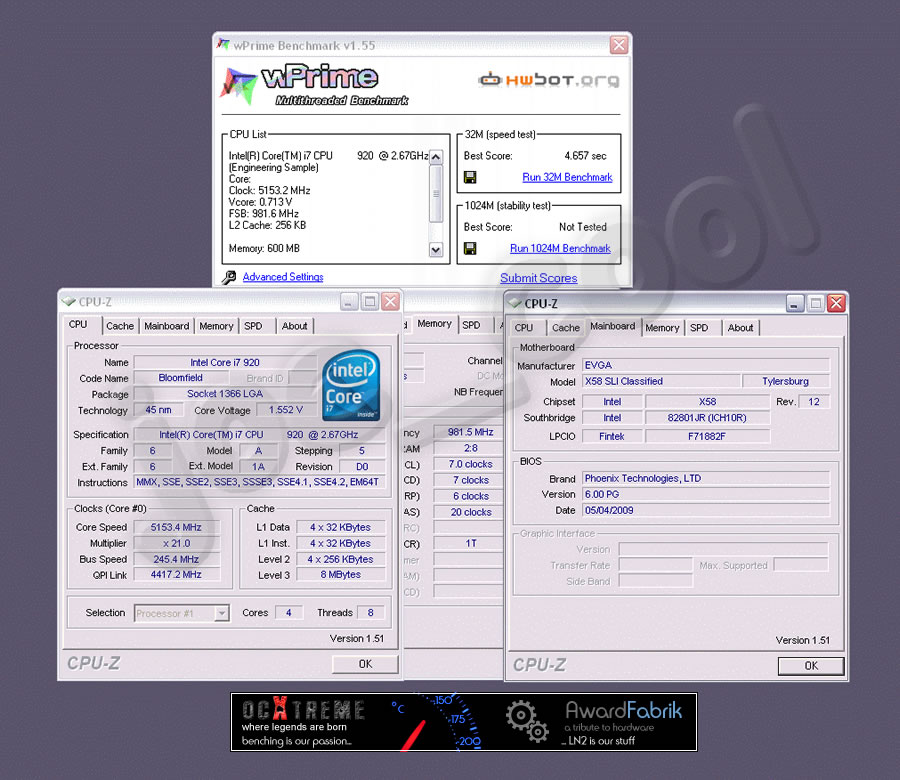The width and height of the screenshot is (900, 780).
Task: Switch to Memory tab in left CPU-Z
Action: 216,326
